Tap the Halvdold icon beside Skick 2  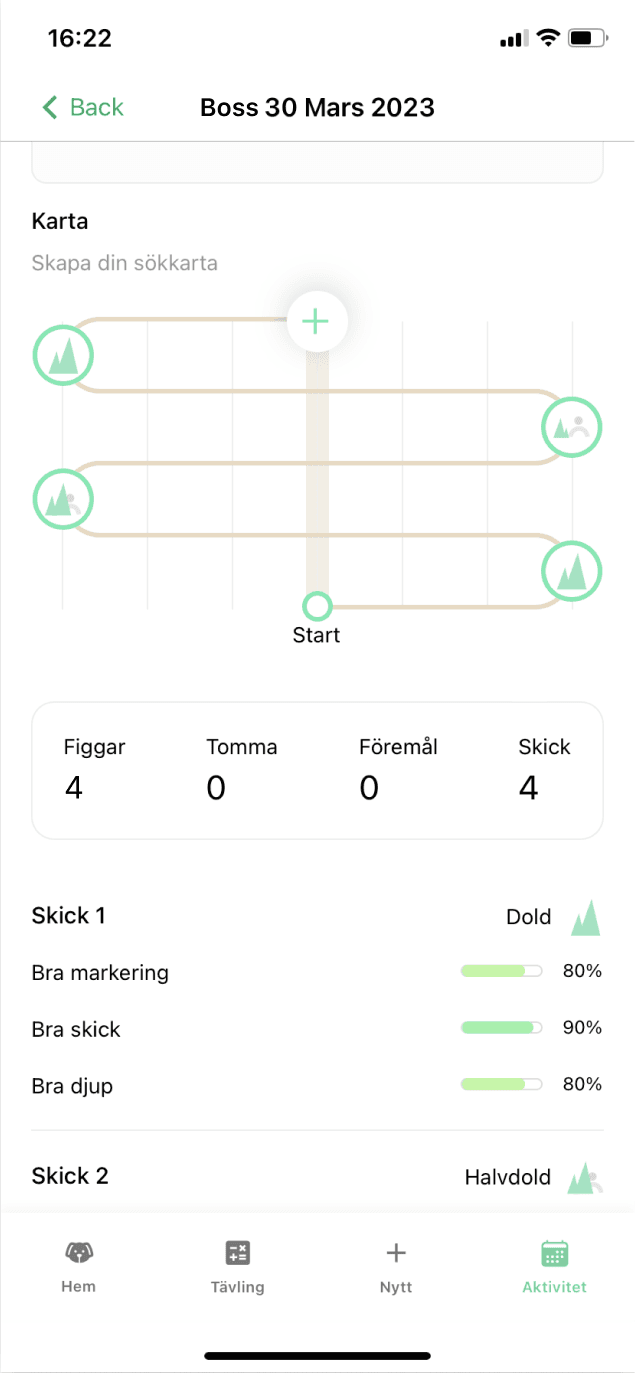(x=586, y=1179)
